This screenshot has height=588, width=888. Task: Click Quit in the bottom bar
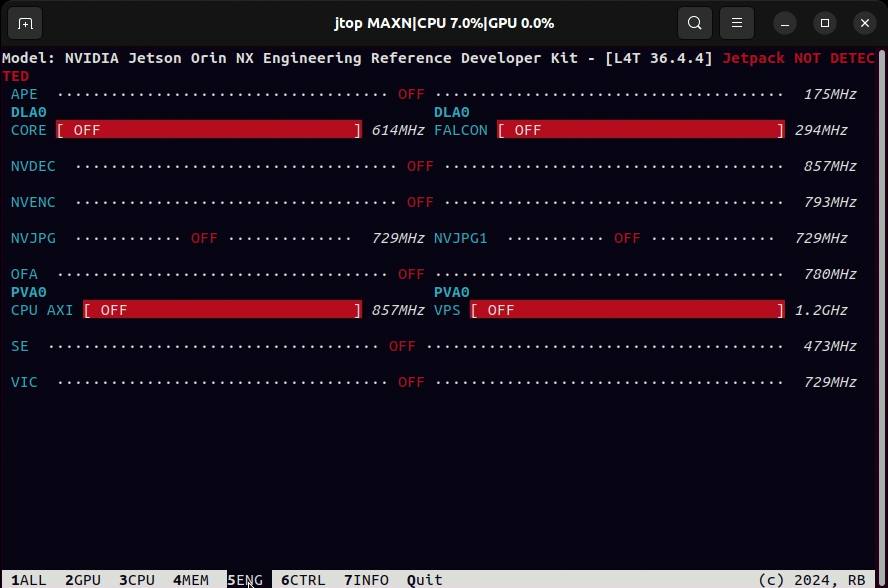(425, 580)
